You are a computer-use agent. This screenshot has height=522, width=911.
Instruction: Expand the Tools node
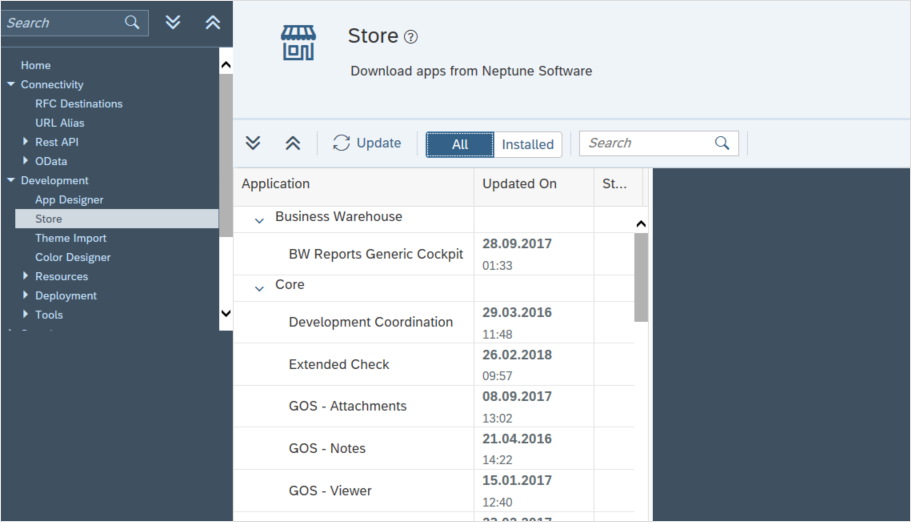[x=25, y=314]
